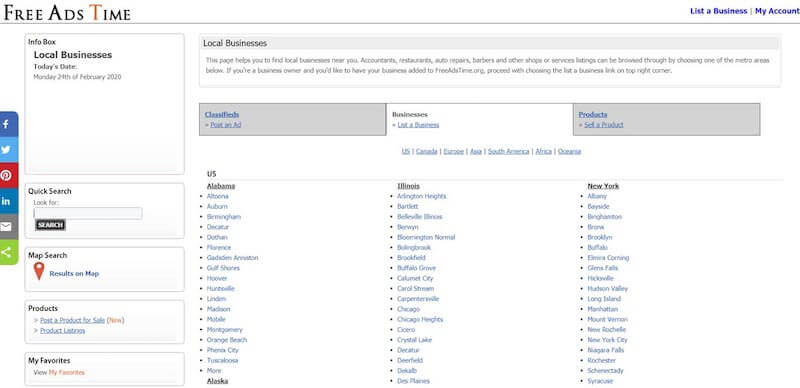Select Albany city link
The height and width of the screenshot is (388, 800).
pyautogui.click(x=597, y=196)
